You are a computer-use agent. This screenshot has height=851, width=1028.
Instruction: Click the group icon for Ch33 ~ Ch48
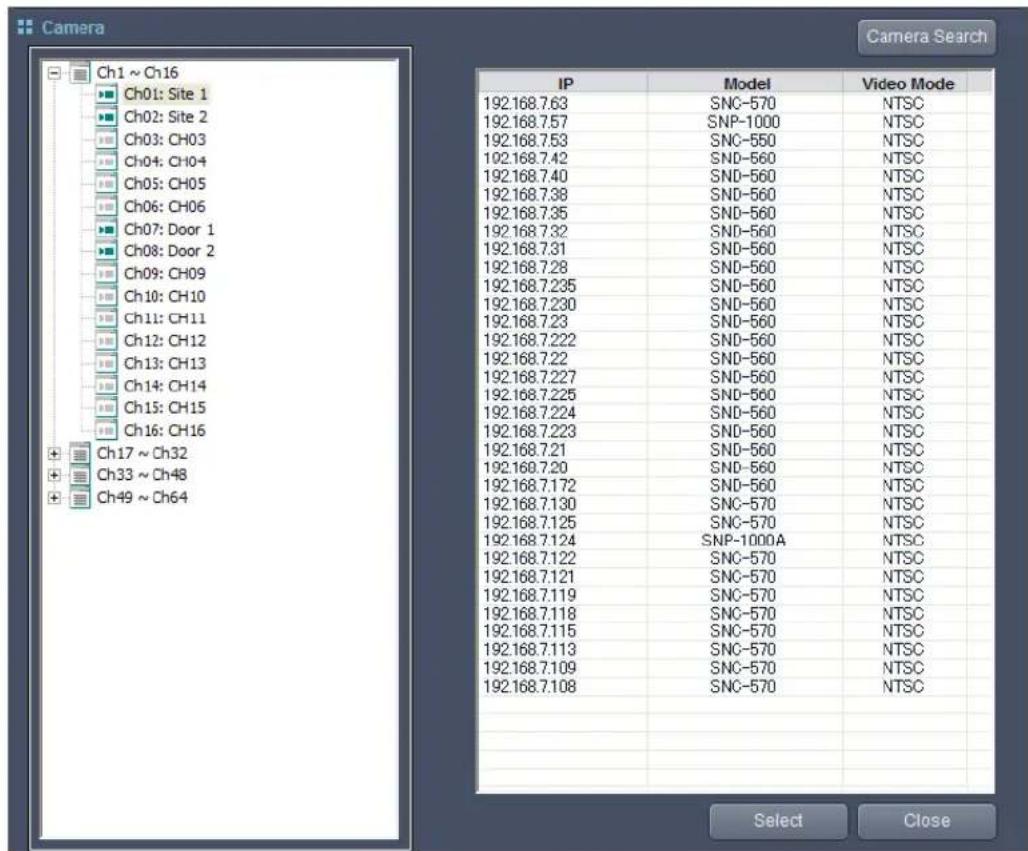tap(80, 475)
